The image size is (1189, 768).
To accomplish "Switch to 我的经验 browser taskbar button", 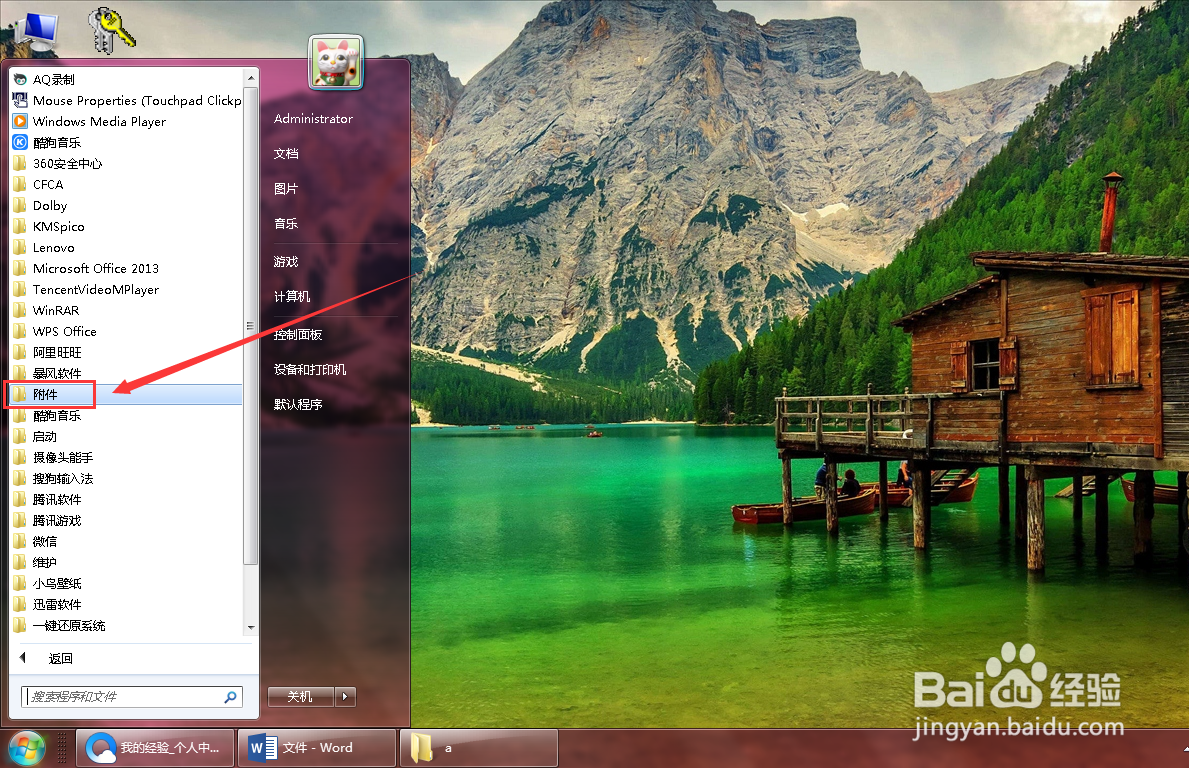I will (x=155, y=748).
